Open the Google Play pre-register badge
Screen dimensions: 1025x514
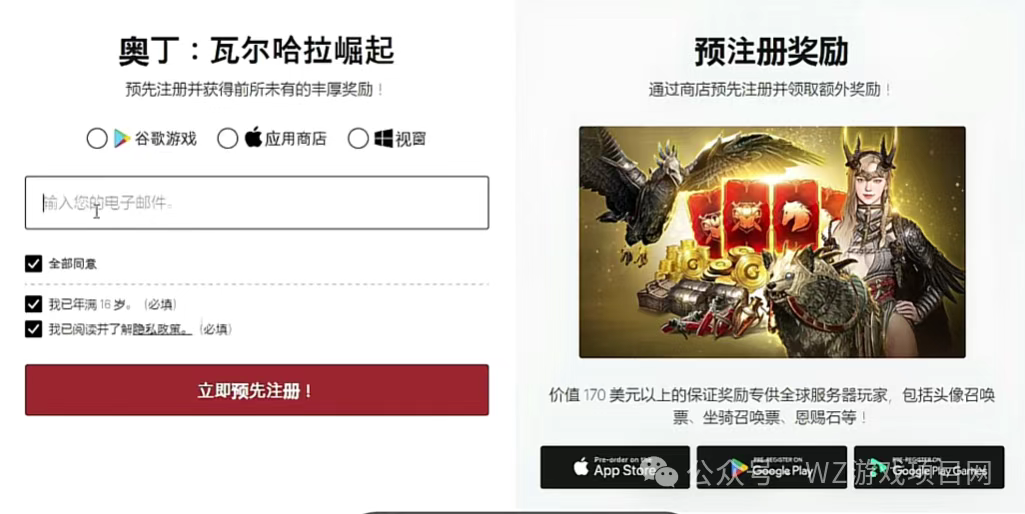click(772, 467)
